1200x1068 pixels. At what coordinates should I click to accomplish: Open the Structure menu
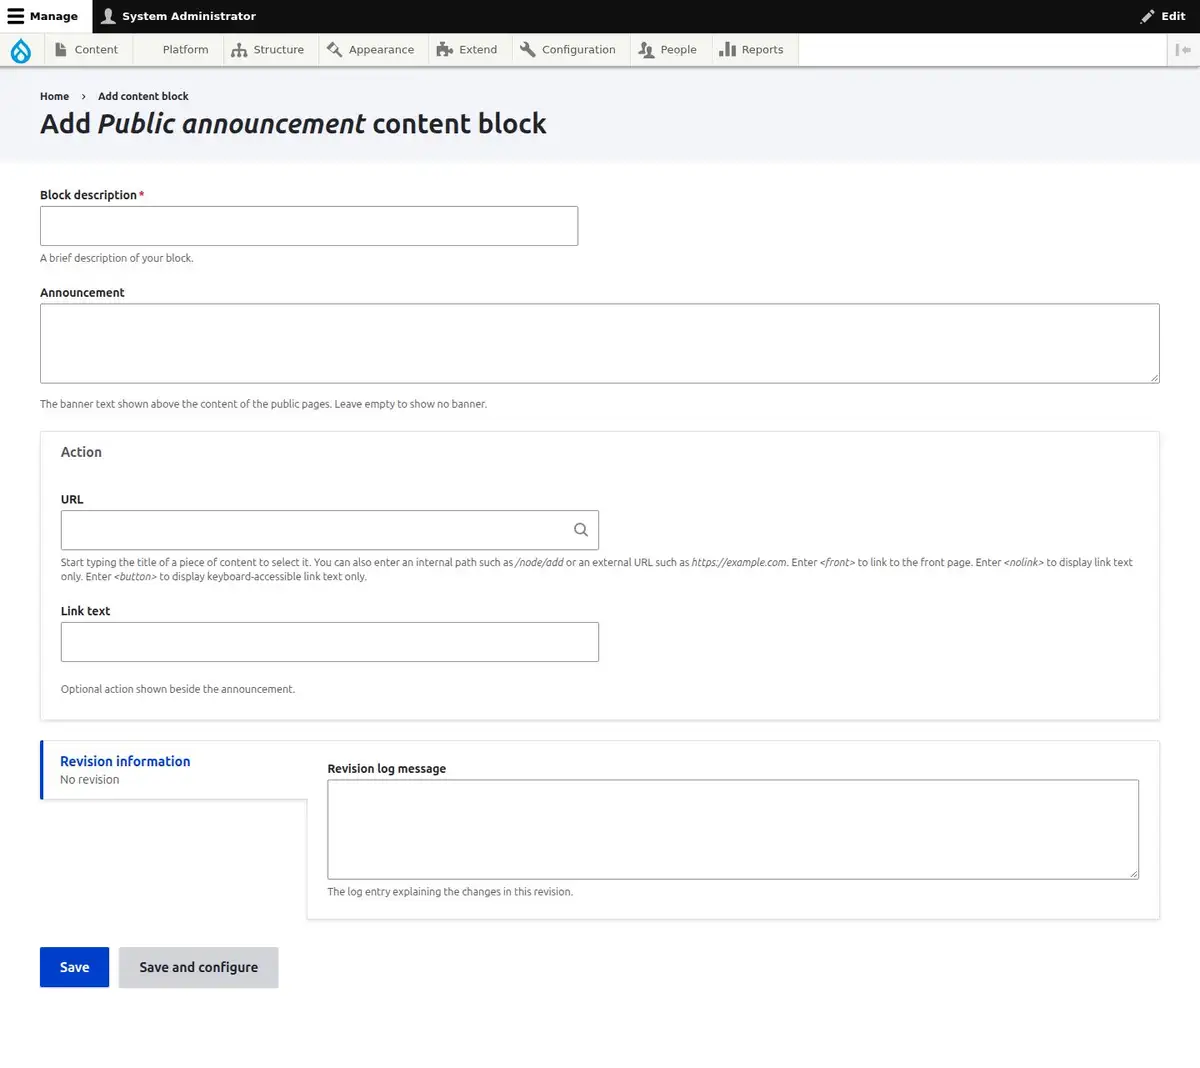point(268,50)
